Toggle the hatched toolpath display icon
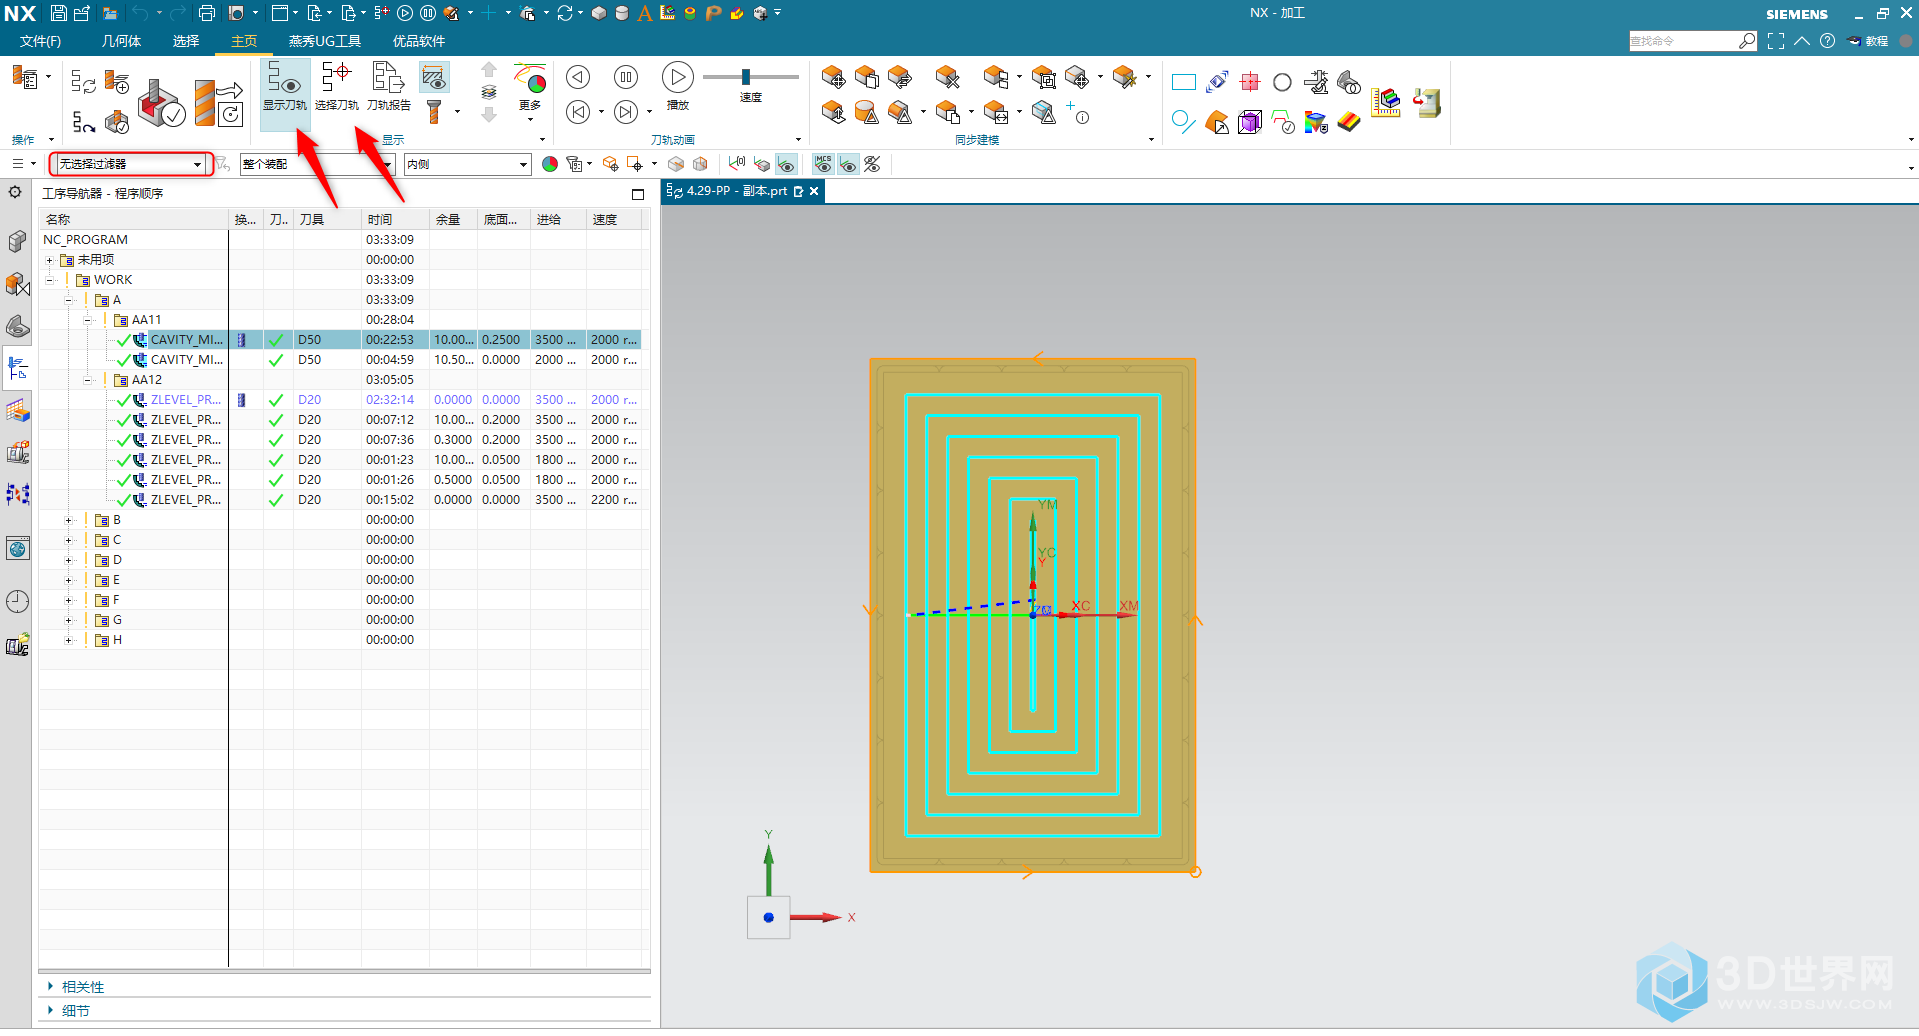This screenshot has height=1036, width=1919. coord(434,77)
